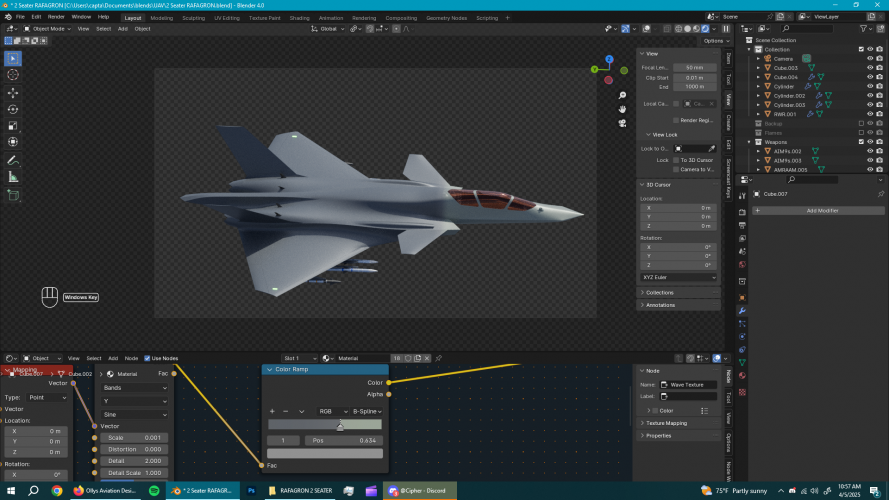Open B-Spline interpolation dropdown
This screenshot has height=500, width=889.
[x=367, y=411]
